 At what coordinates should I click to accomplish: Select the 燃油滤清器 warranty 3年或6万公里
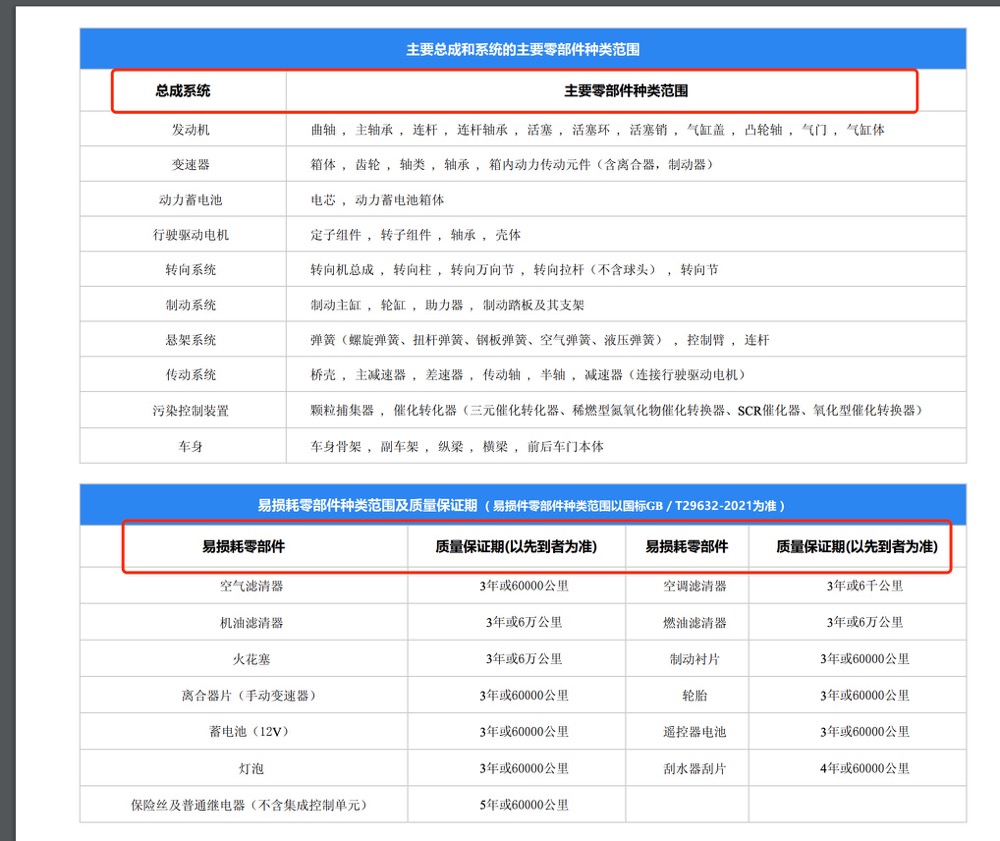[x=865, y=622]
